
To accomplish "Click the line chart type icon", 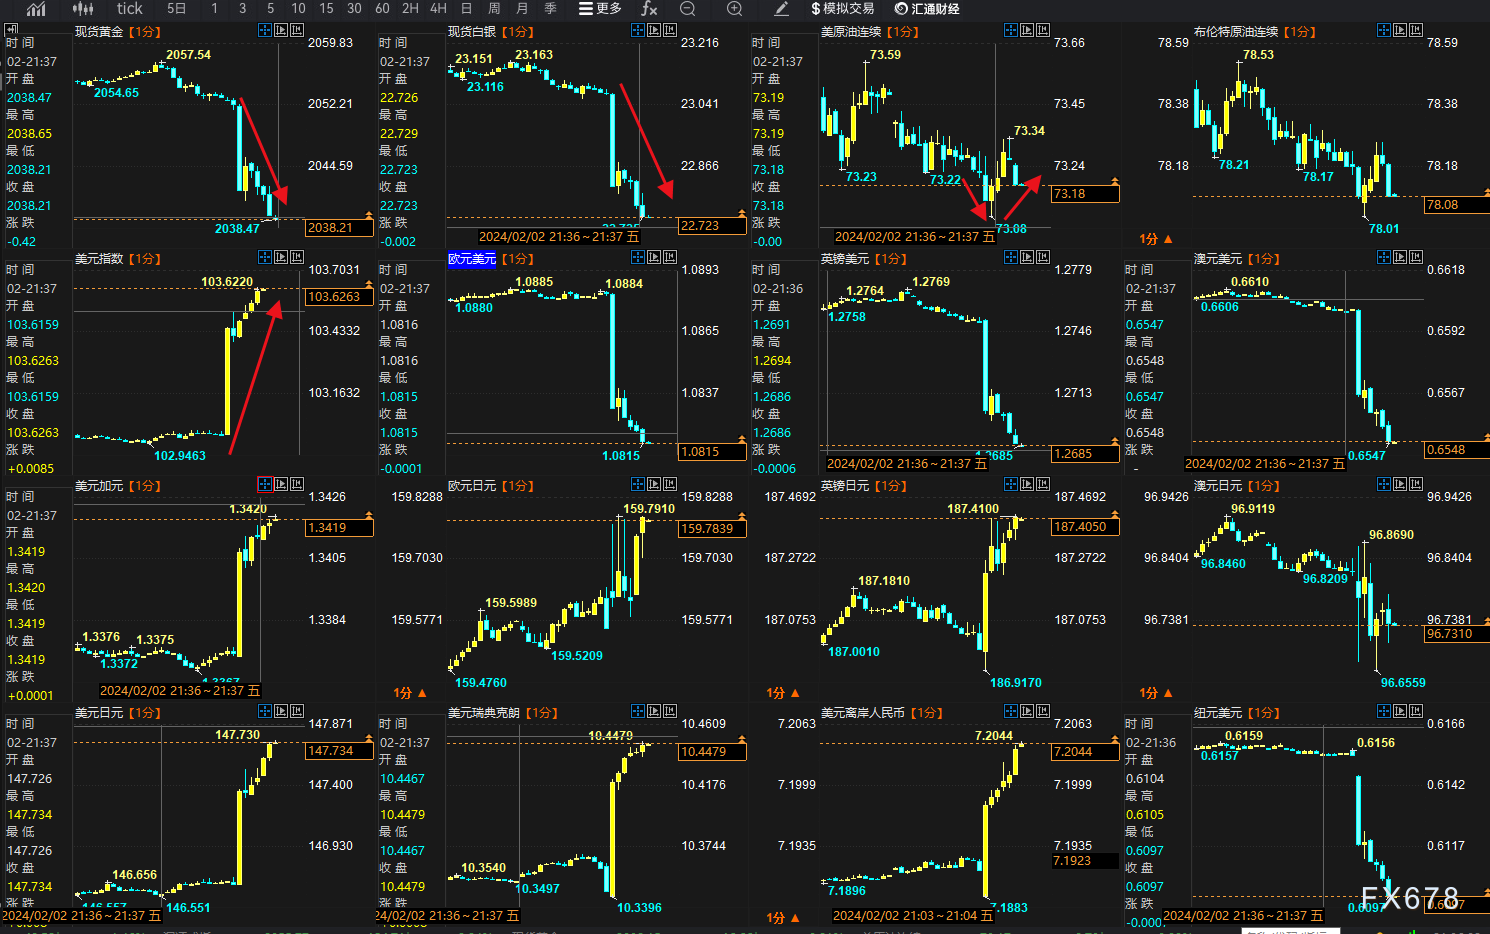I will (x=36, y=9).
